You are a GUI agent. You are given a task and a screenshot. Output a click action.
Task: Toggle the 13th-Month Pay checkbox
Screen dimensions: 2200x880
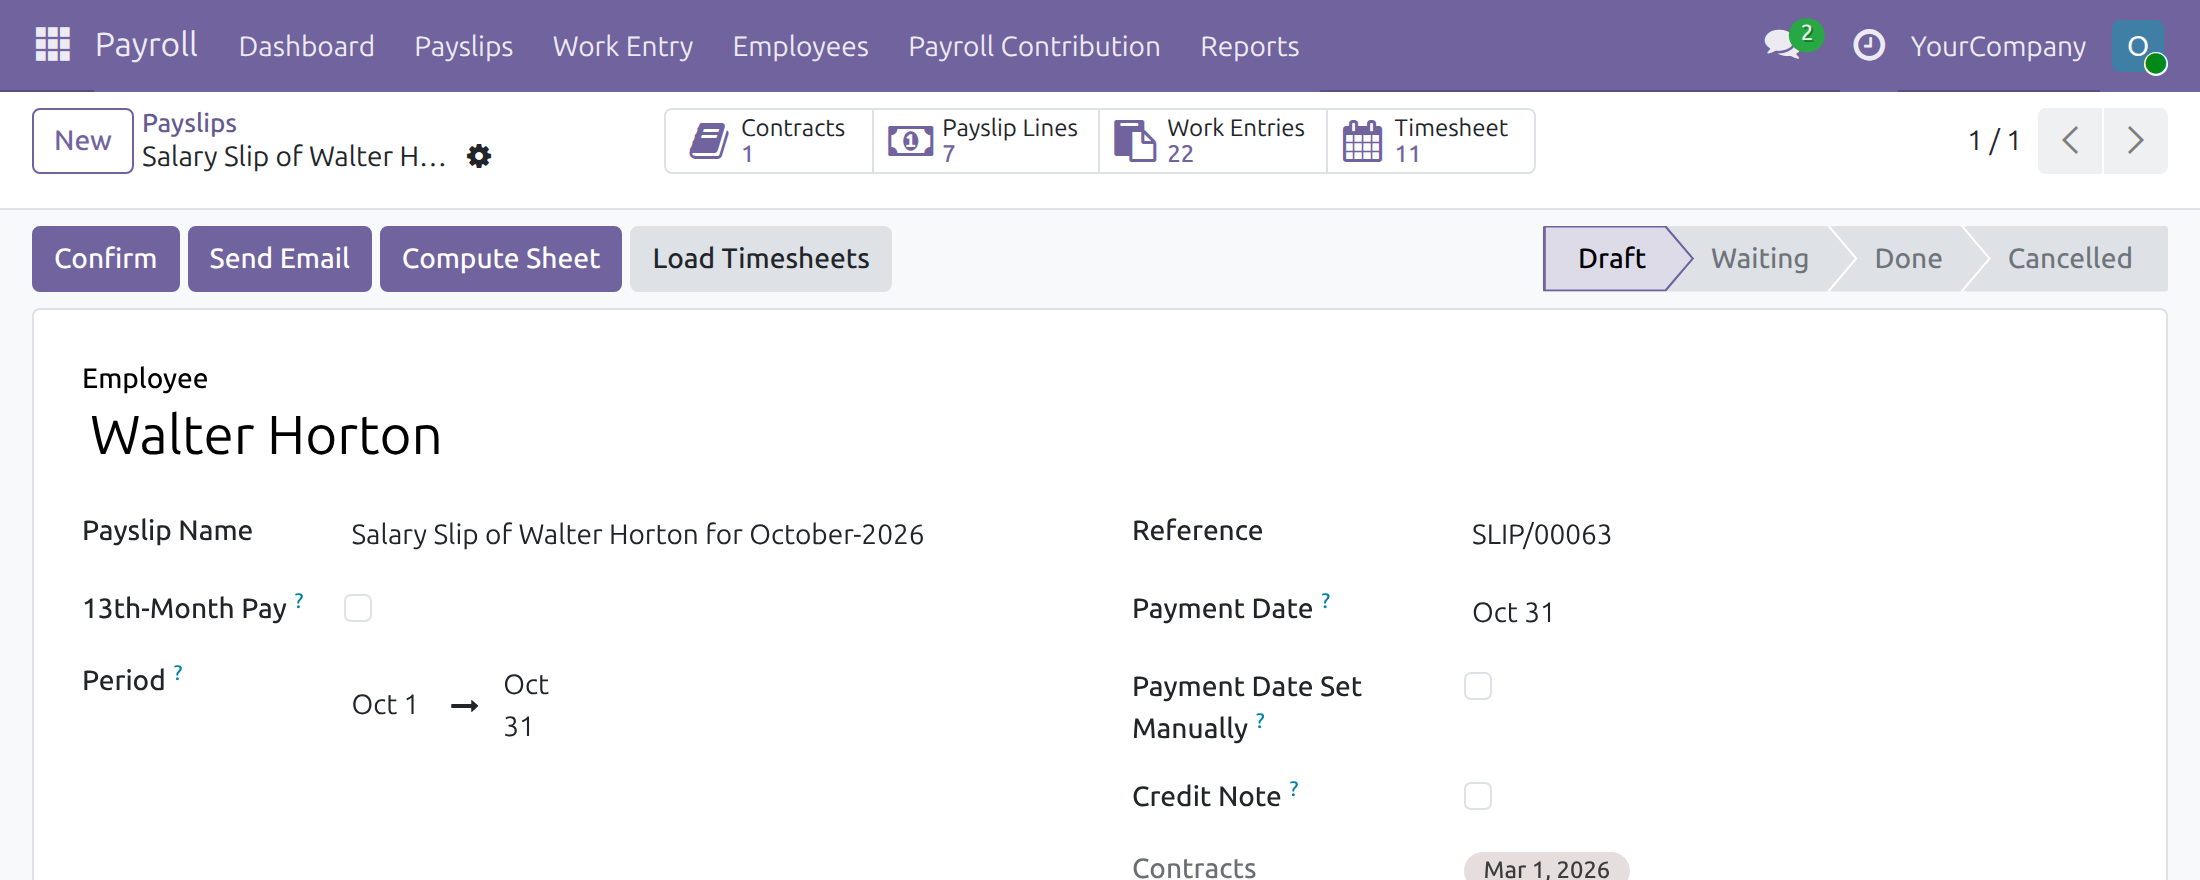pos(358,608)
